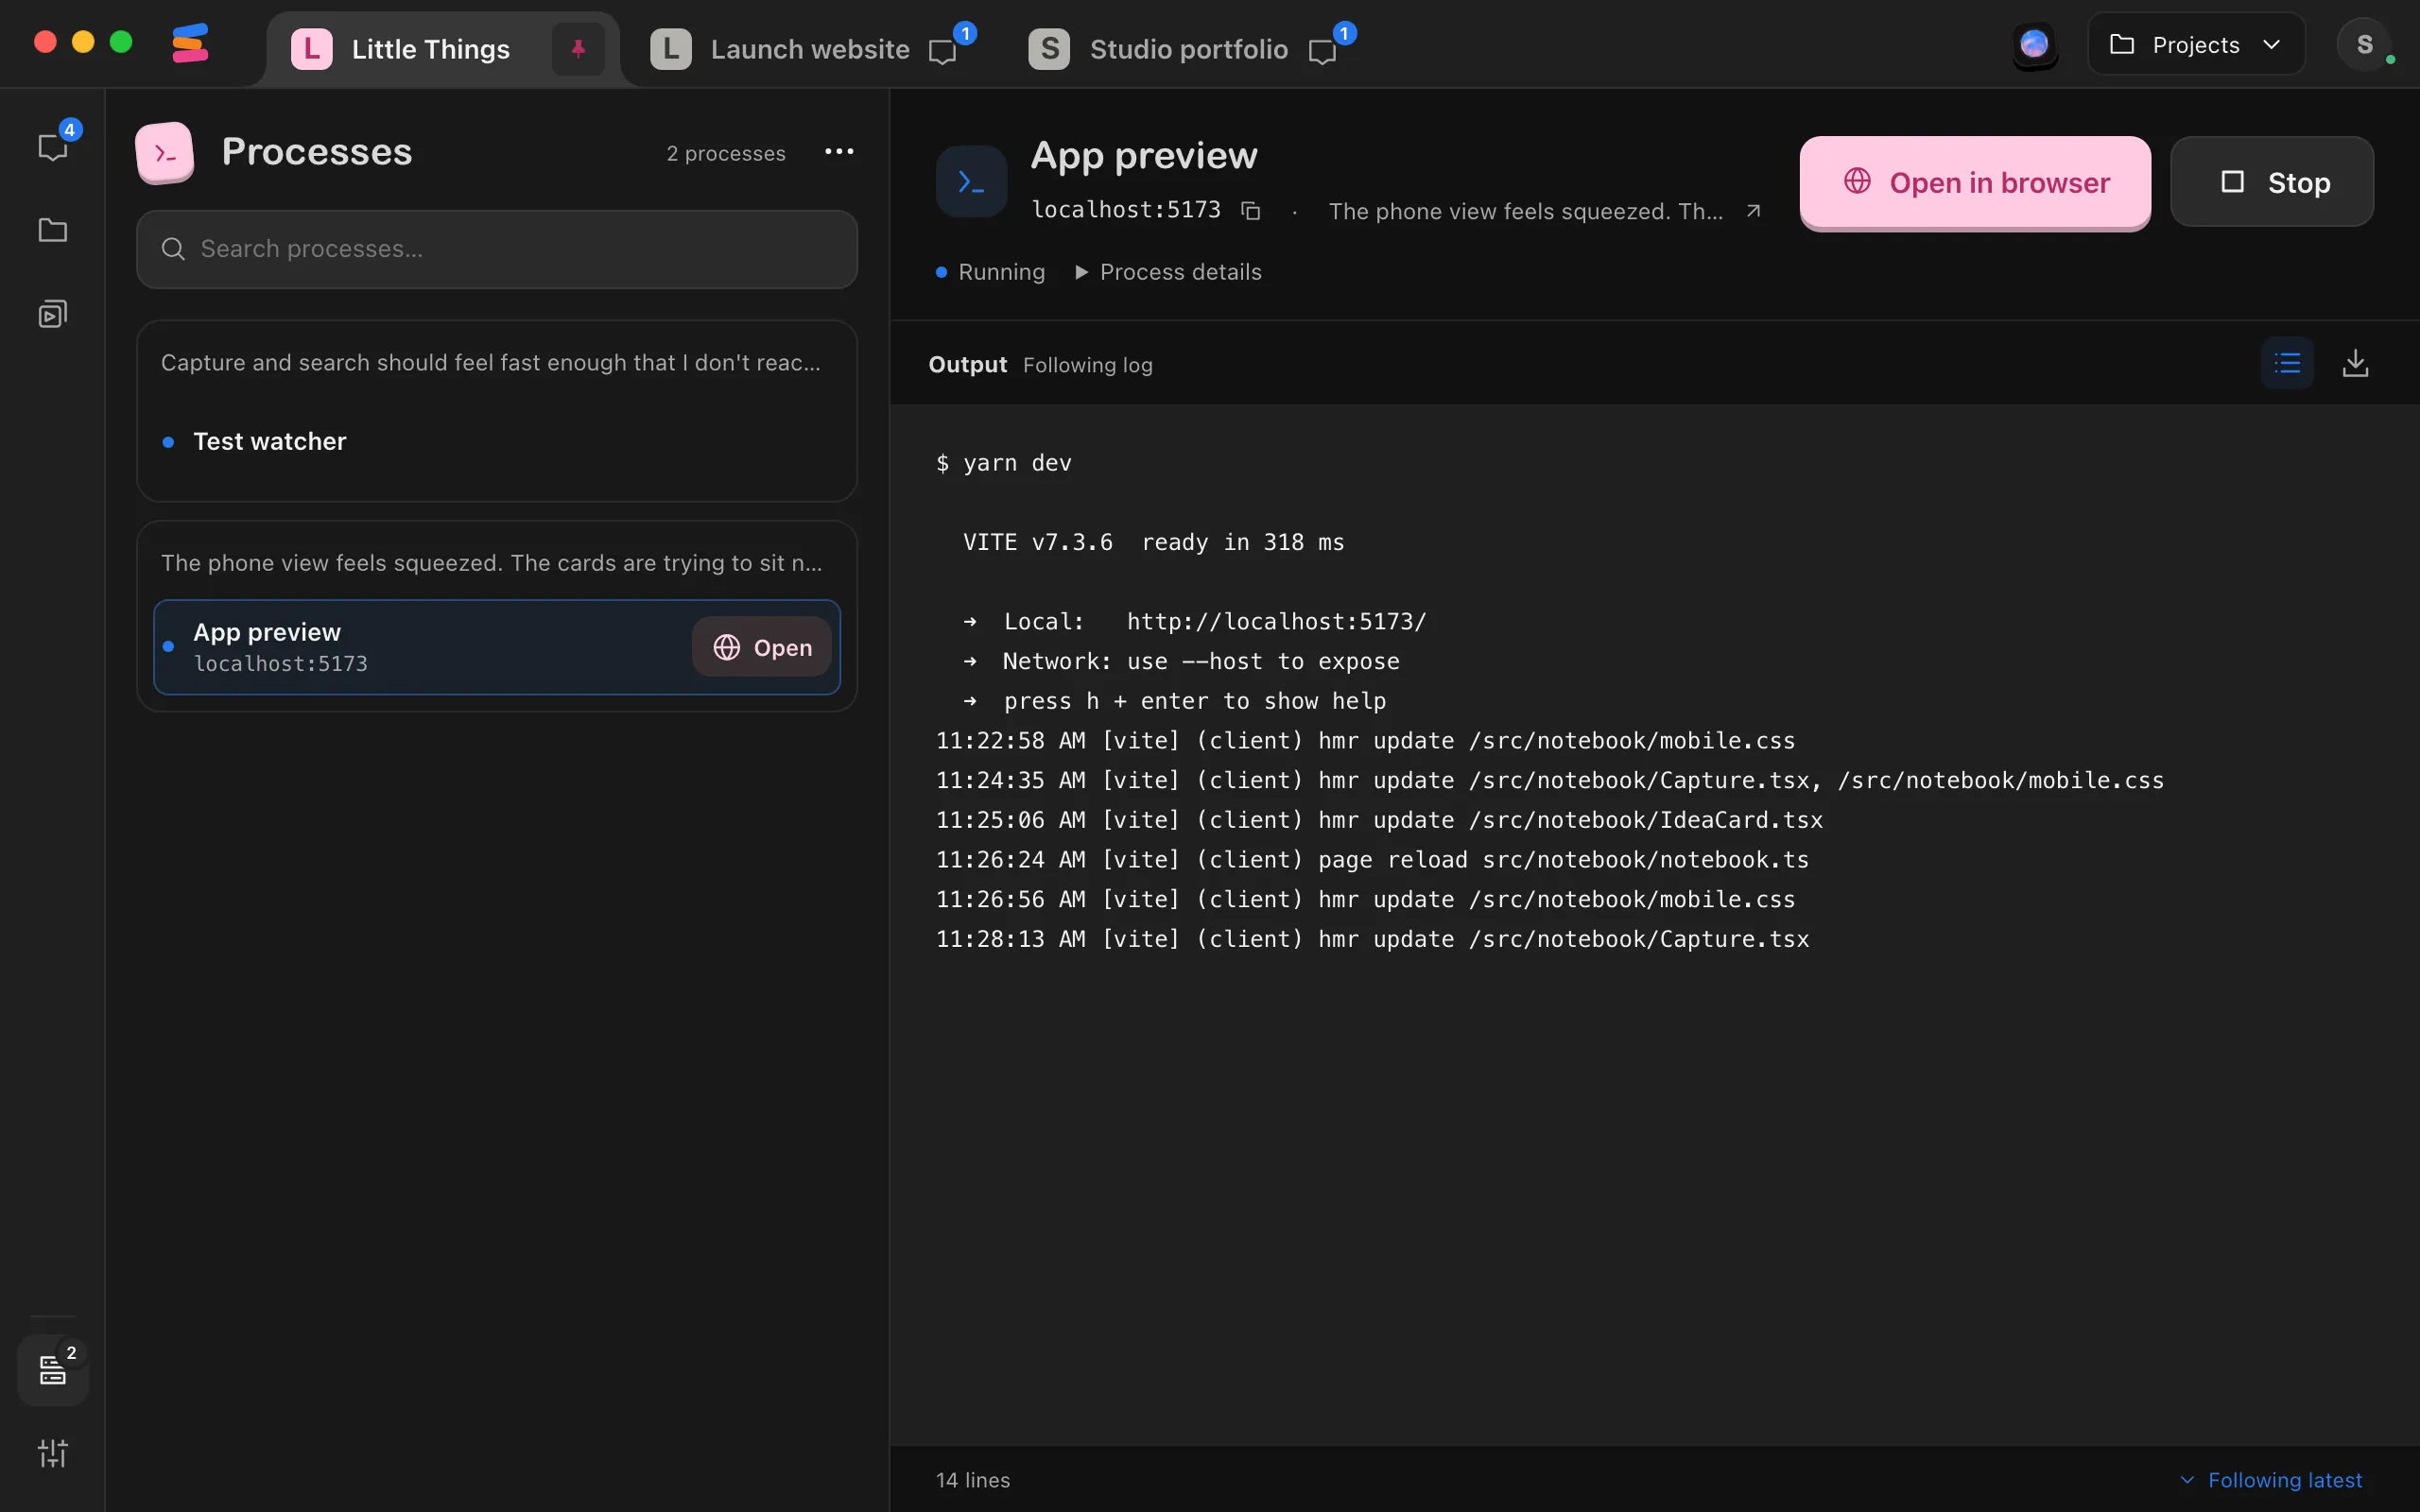Open Studio portfolio chat notification icon
Screen dimensions: 2420x1512
pos(1322,51)
